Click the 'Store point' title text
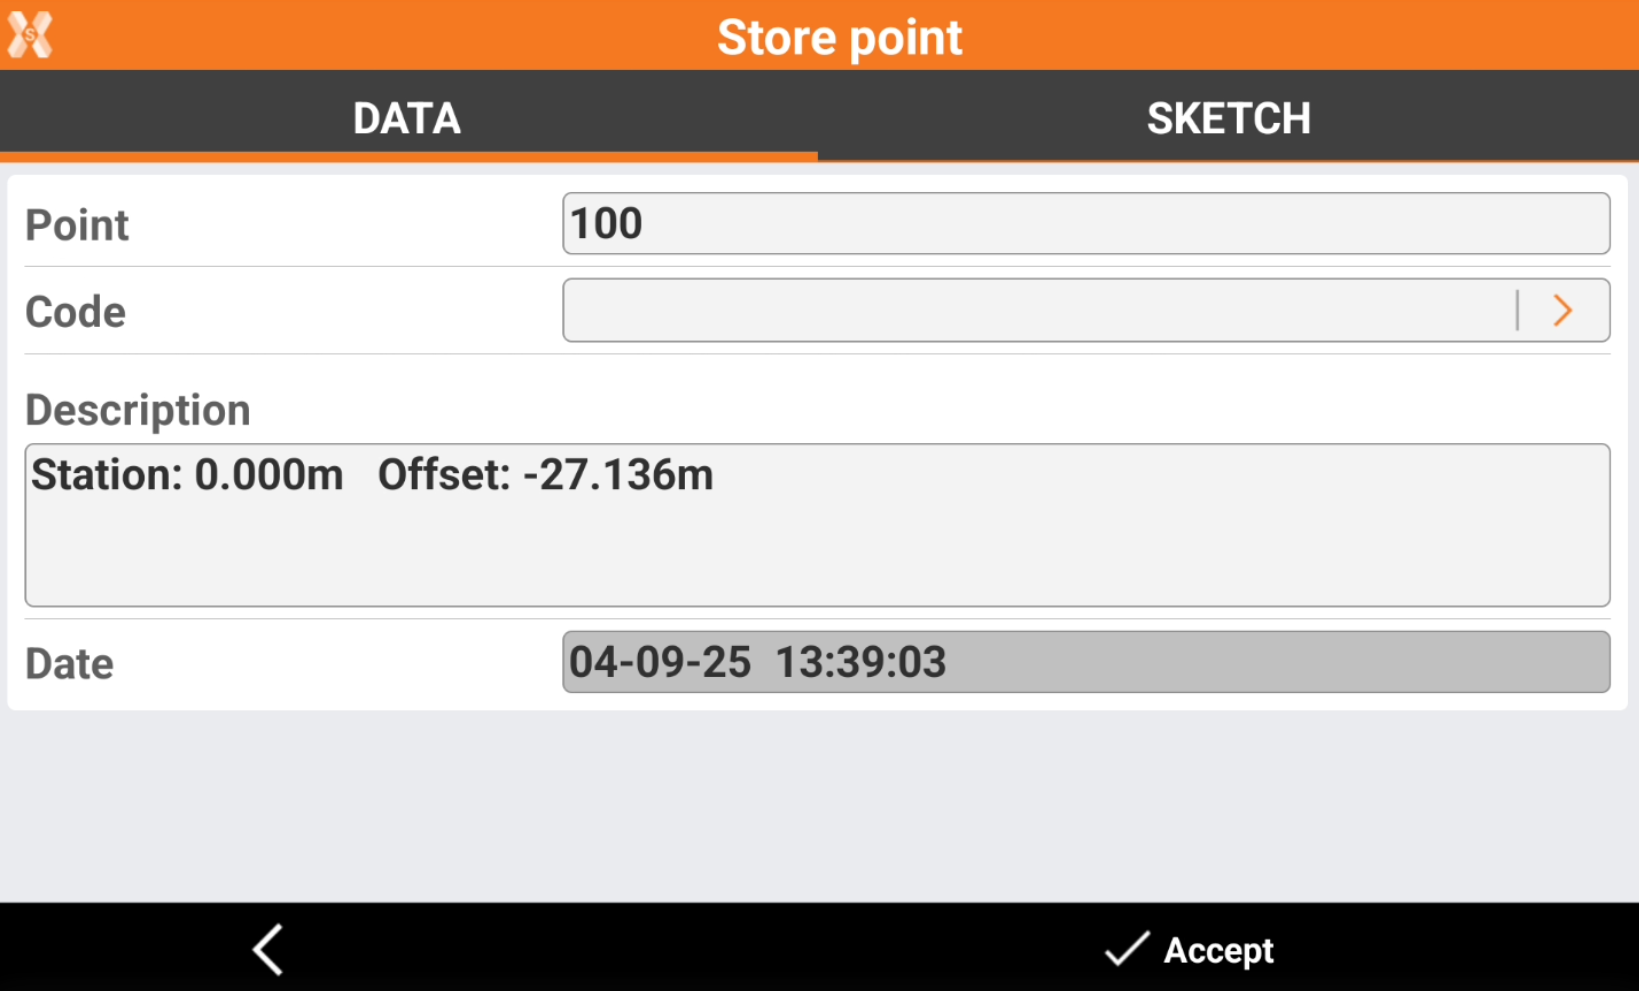The image size is (1639, 991). pyautogui.click(x=839, y=38)
